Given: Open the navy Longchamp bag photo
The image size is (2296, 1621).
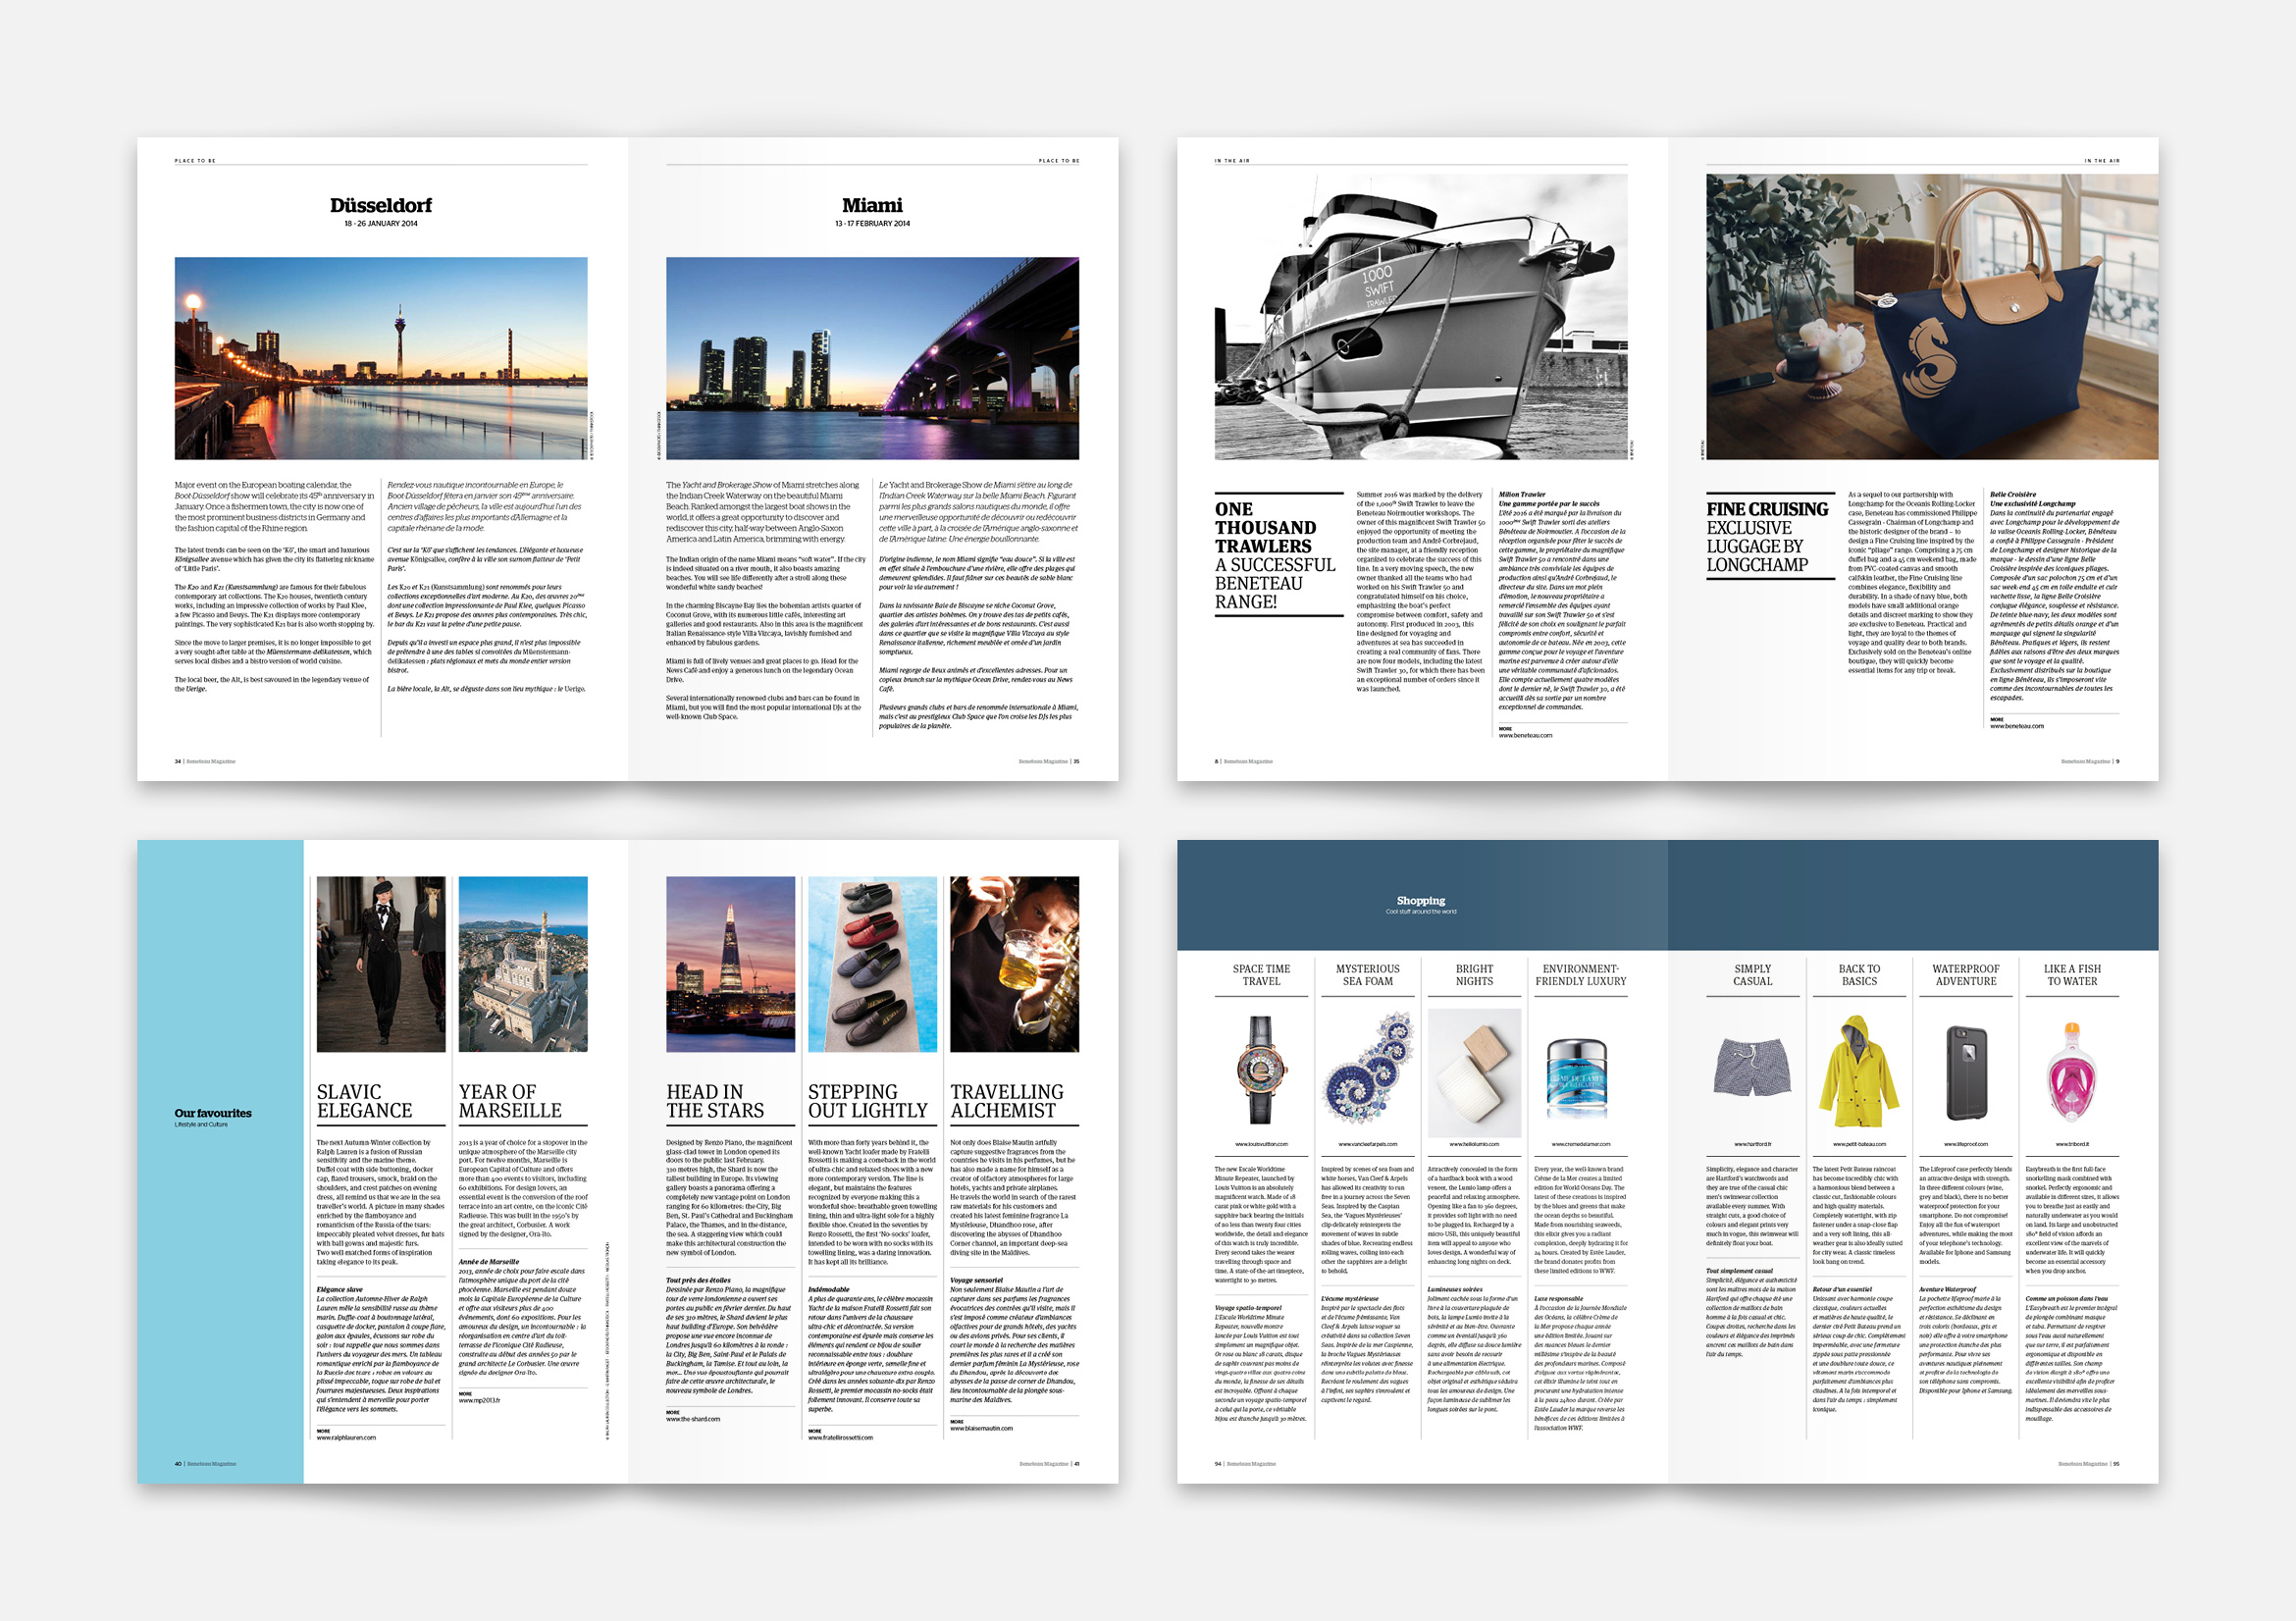Looking at the screenshot, I should 1932,317.
